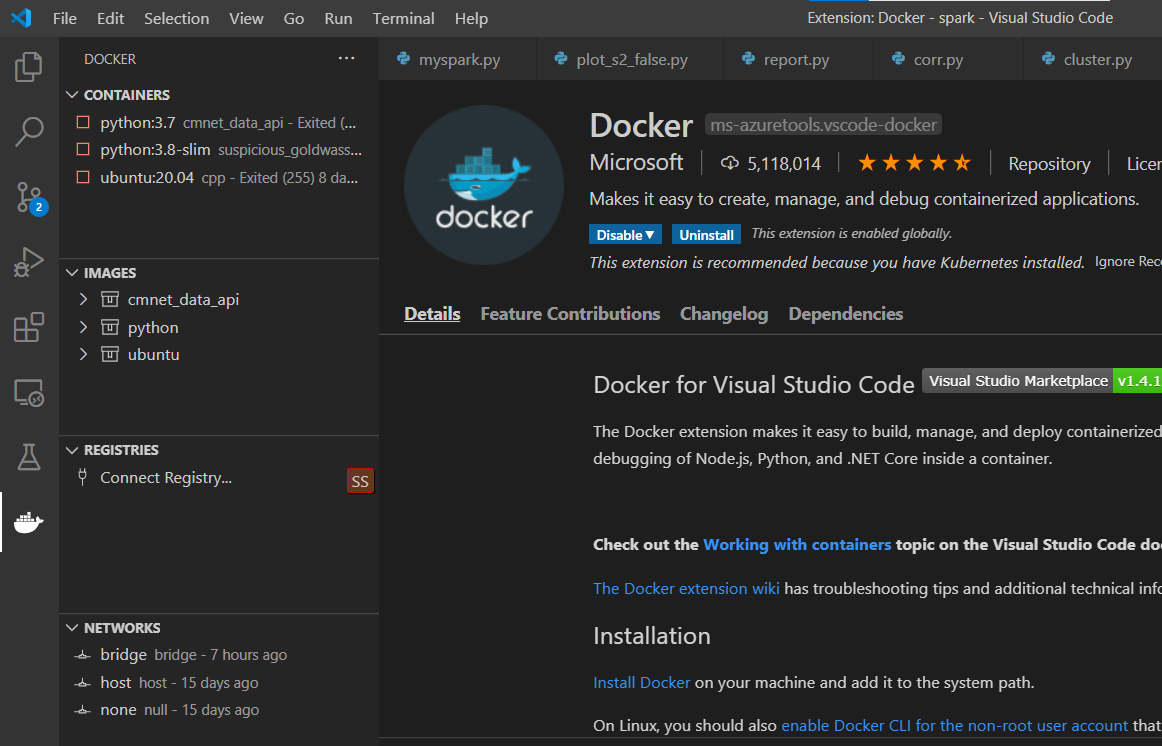Image resolution: width=1162 pixels, height=746 pixels.
Task: Click the network icon beside bridge
Action: [83, 655]
